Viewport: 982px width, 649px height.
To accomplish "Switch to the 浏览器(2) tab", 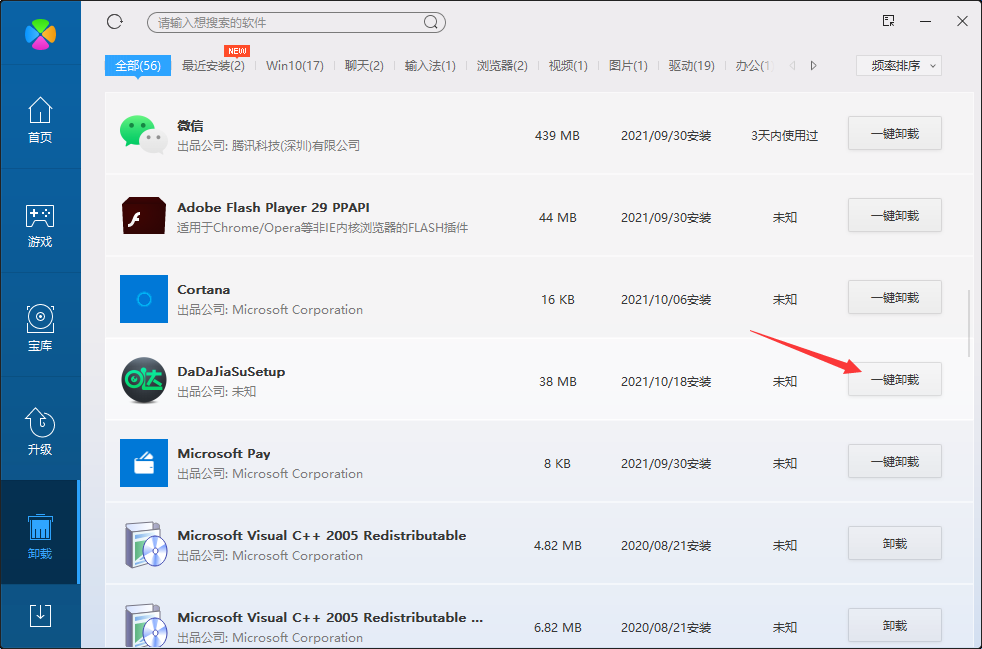I will (502, 65).
